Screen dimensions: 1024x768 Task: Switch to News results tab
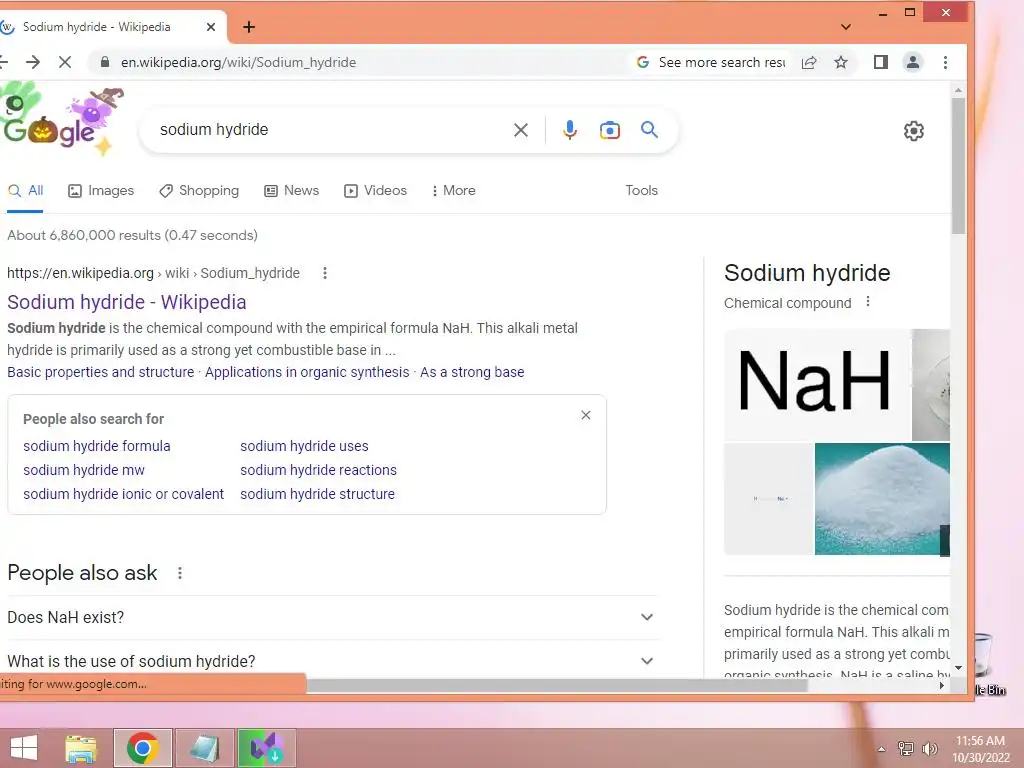point(291,191)
